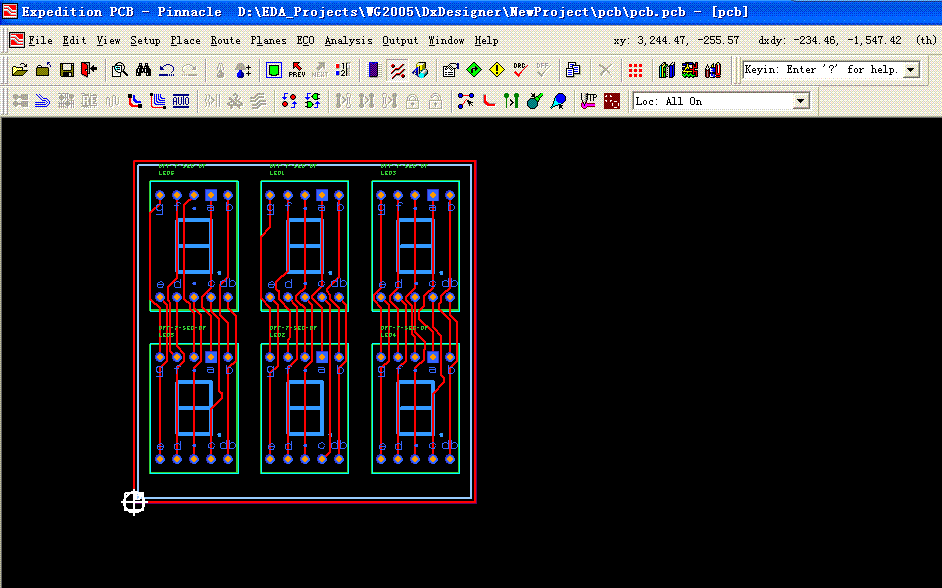
Task: Expand the Keyin command dropdown arrow
Action: pos(911,70)
